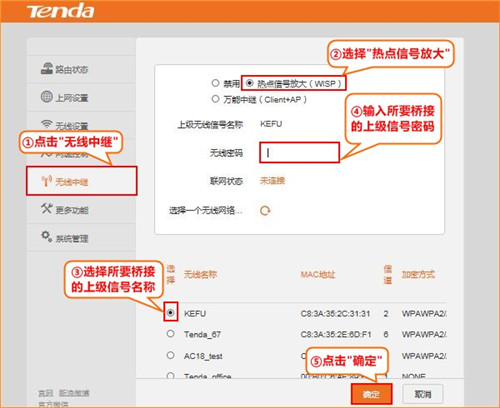Screen dimensions: 500x408
Task: Click the orange 确定 button
Action: click(371, 394)
